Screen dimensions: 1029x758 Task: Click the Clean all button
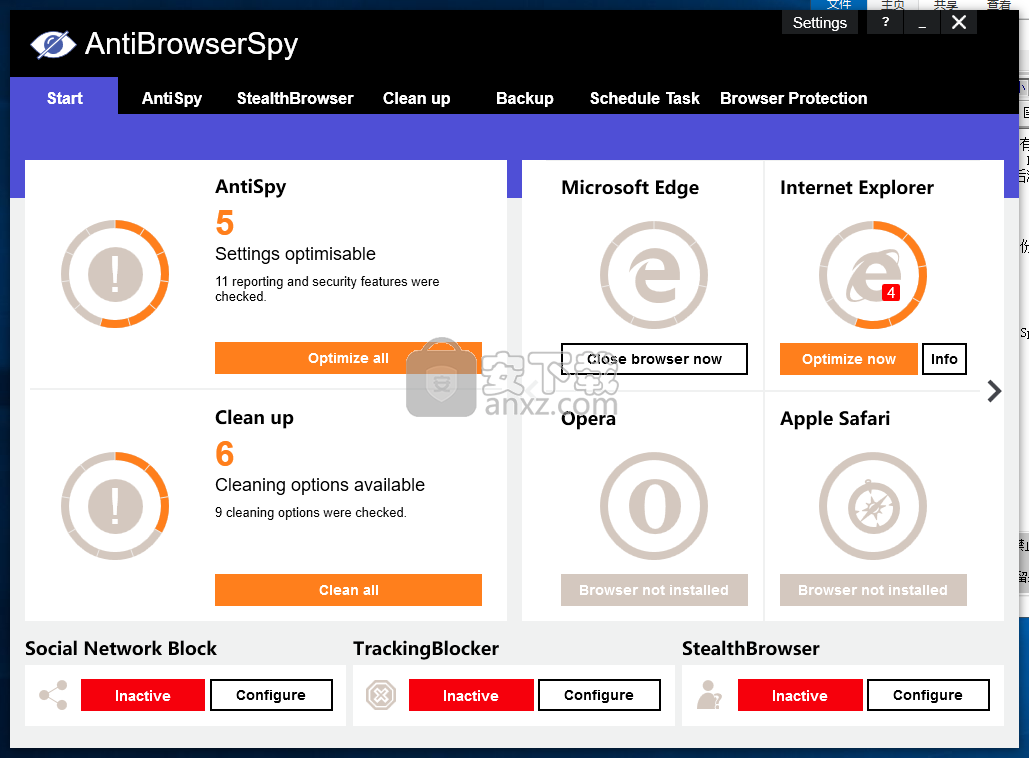[348, 589]
